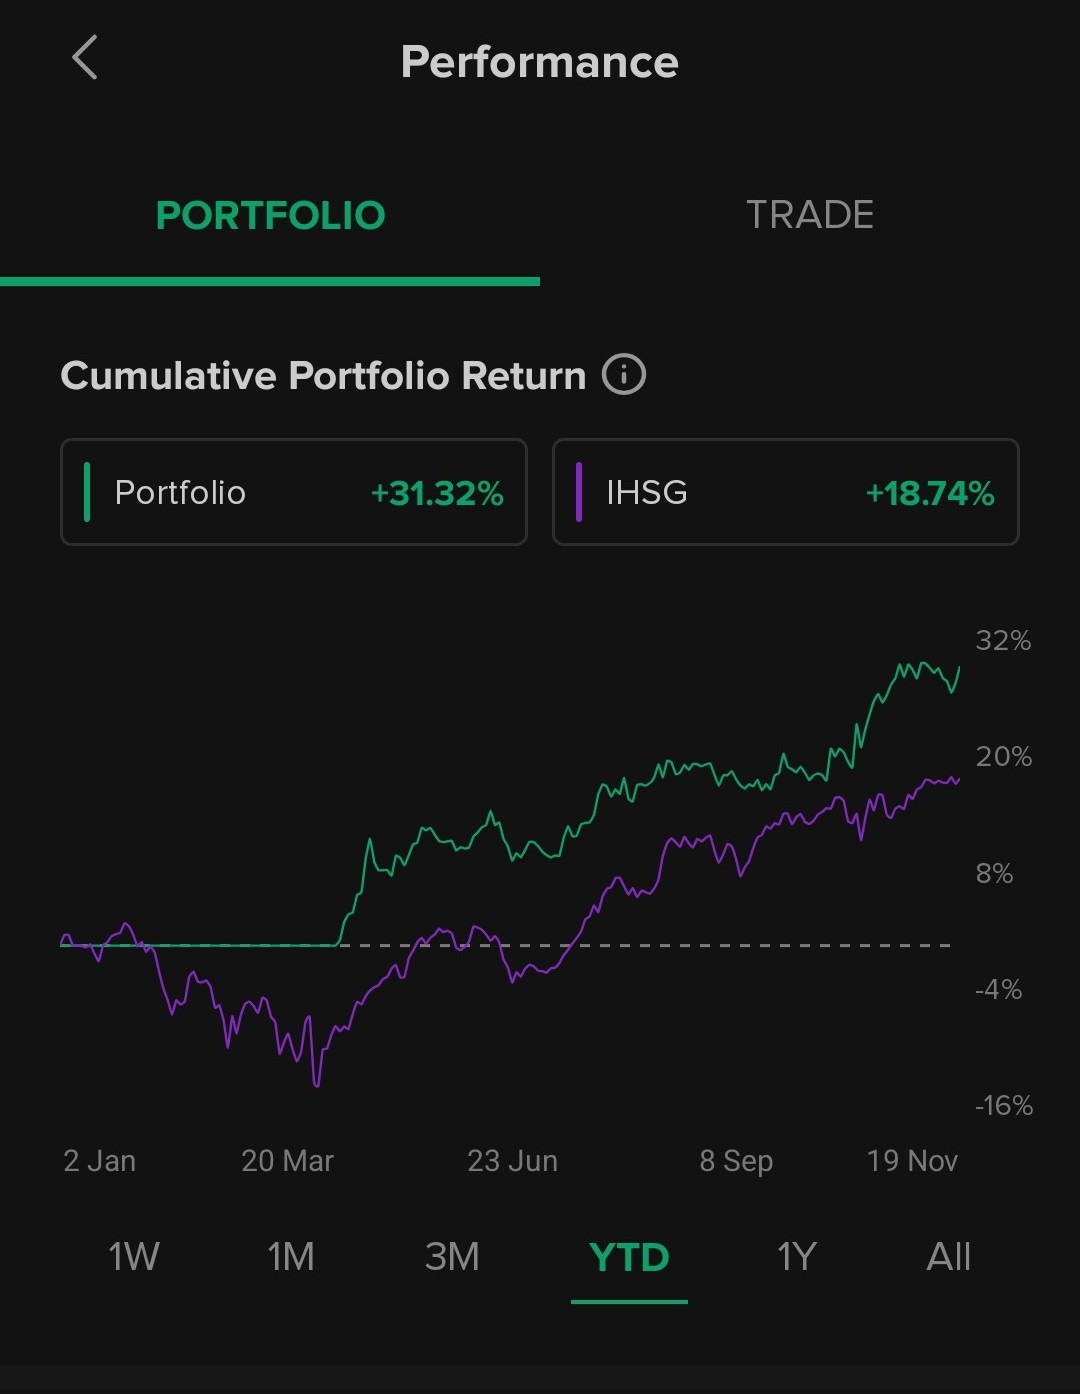This screenshot has width=1080, height=1394.
Task: Tap the 8 Sep date marker
Action: click(736, 1161)
